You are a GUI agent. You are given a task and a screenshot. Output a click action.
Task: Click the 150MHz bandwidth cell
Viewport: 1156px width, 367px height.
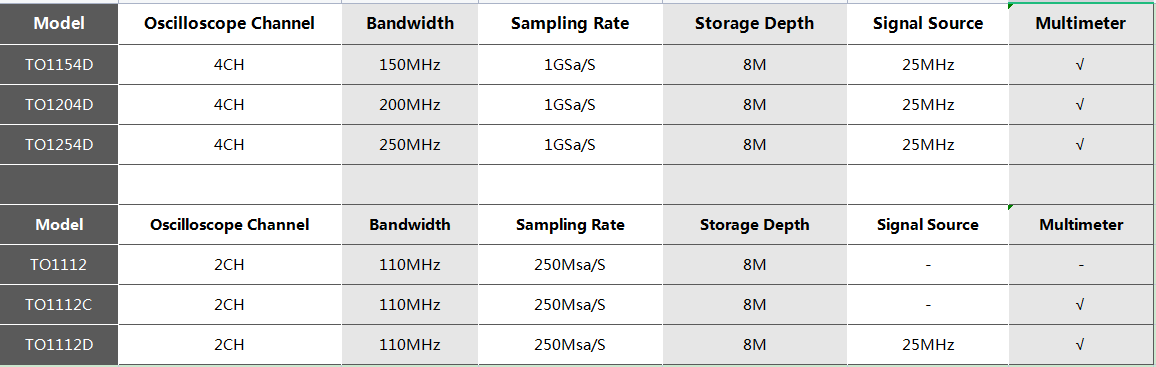(410, 65)
